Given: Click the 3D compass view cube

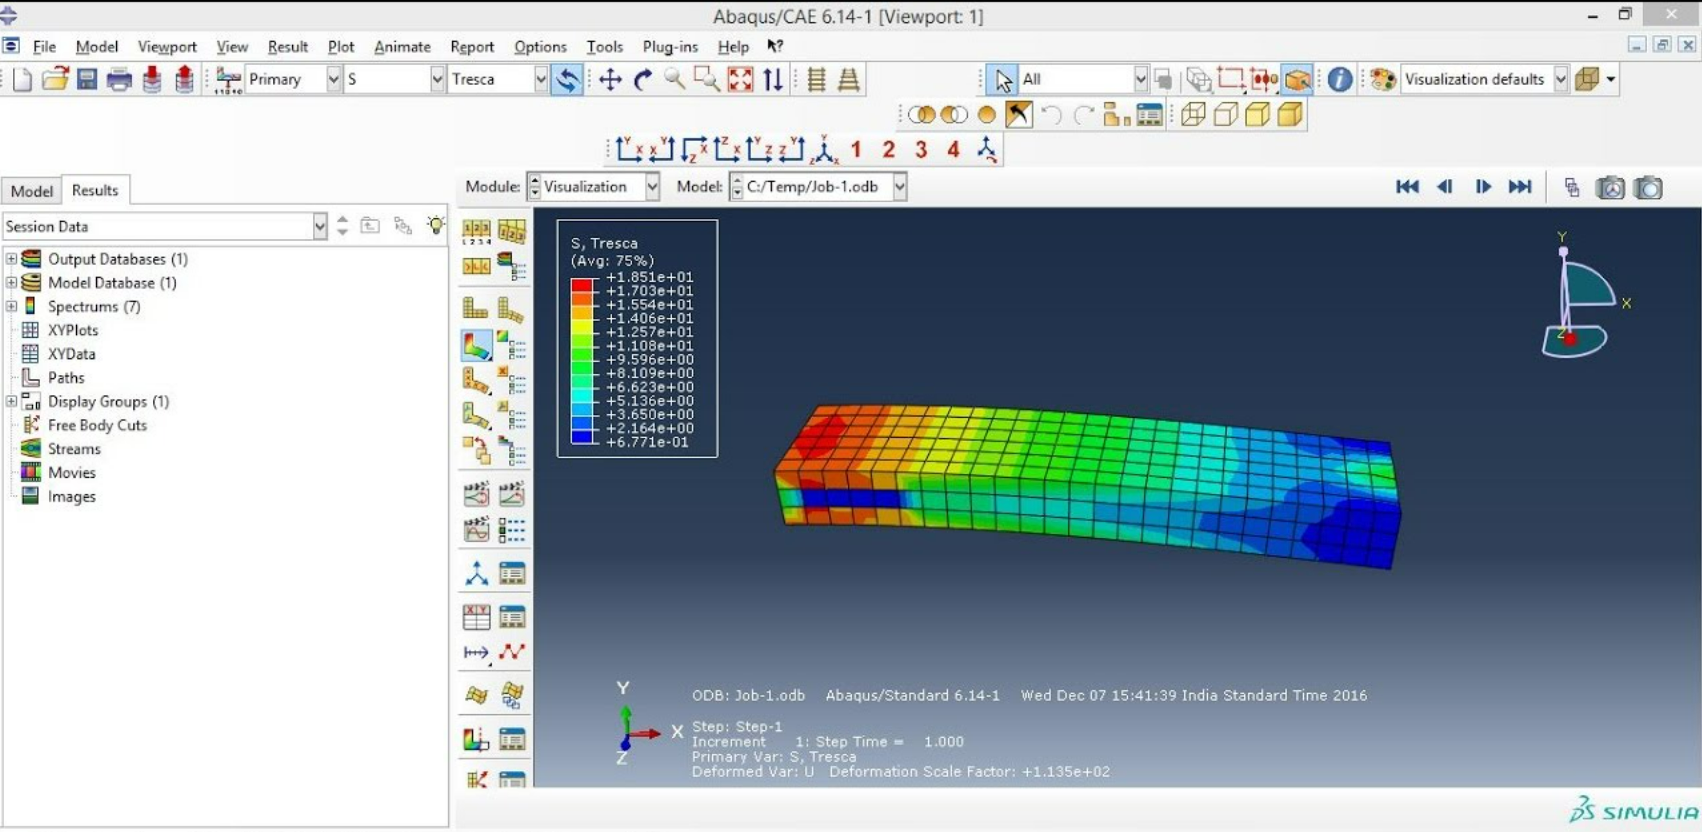Looking at the screenshot, I should tap(1581, 296).
